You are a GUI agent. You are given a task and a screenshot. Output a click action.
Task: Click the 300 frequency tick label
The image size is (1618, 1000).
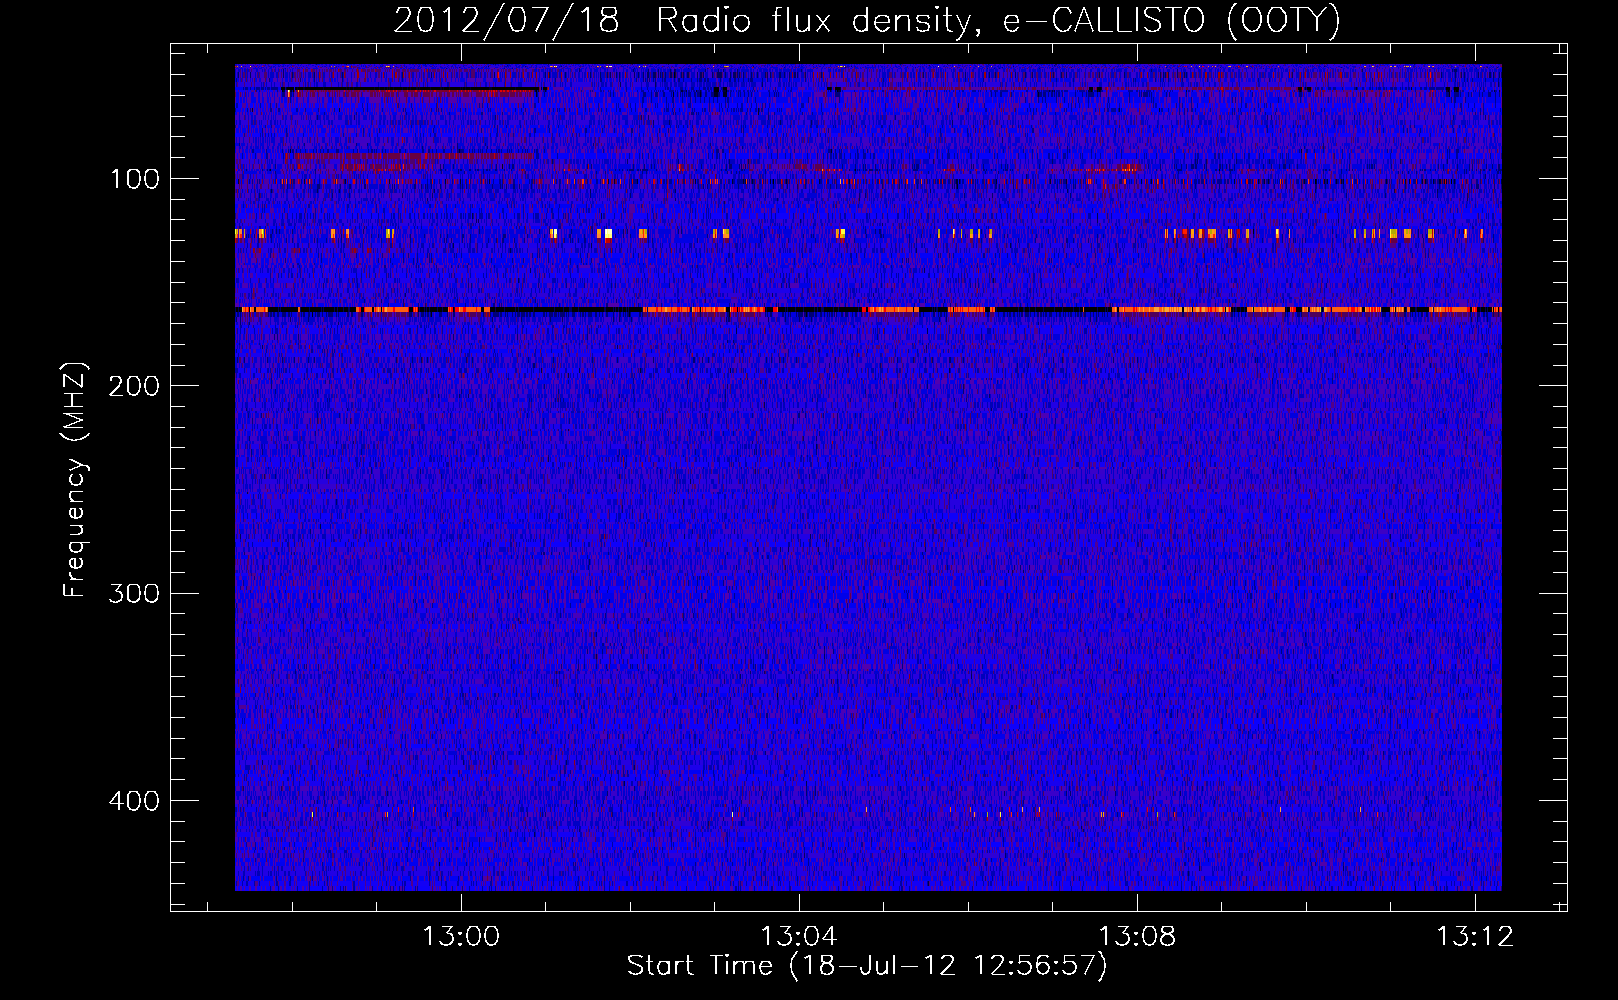(x=134, y=593)
